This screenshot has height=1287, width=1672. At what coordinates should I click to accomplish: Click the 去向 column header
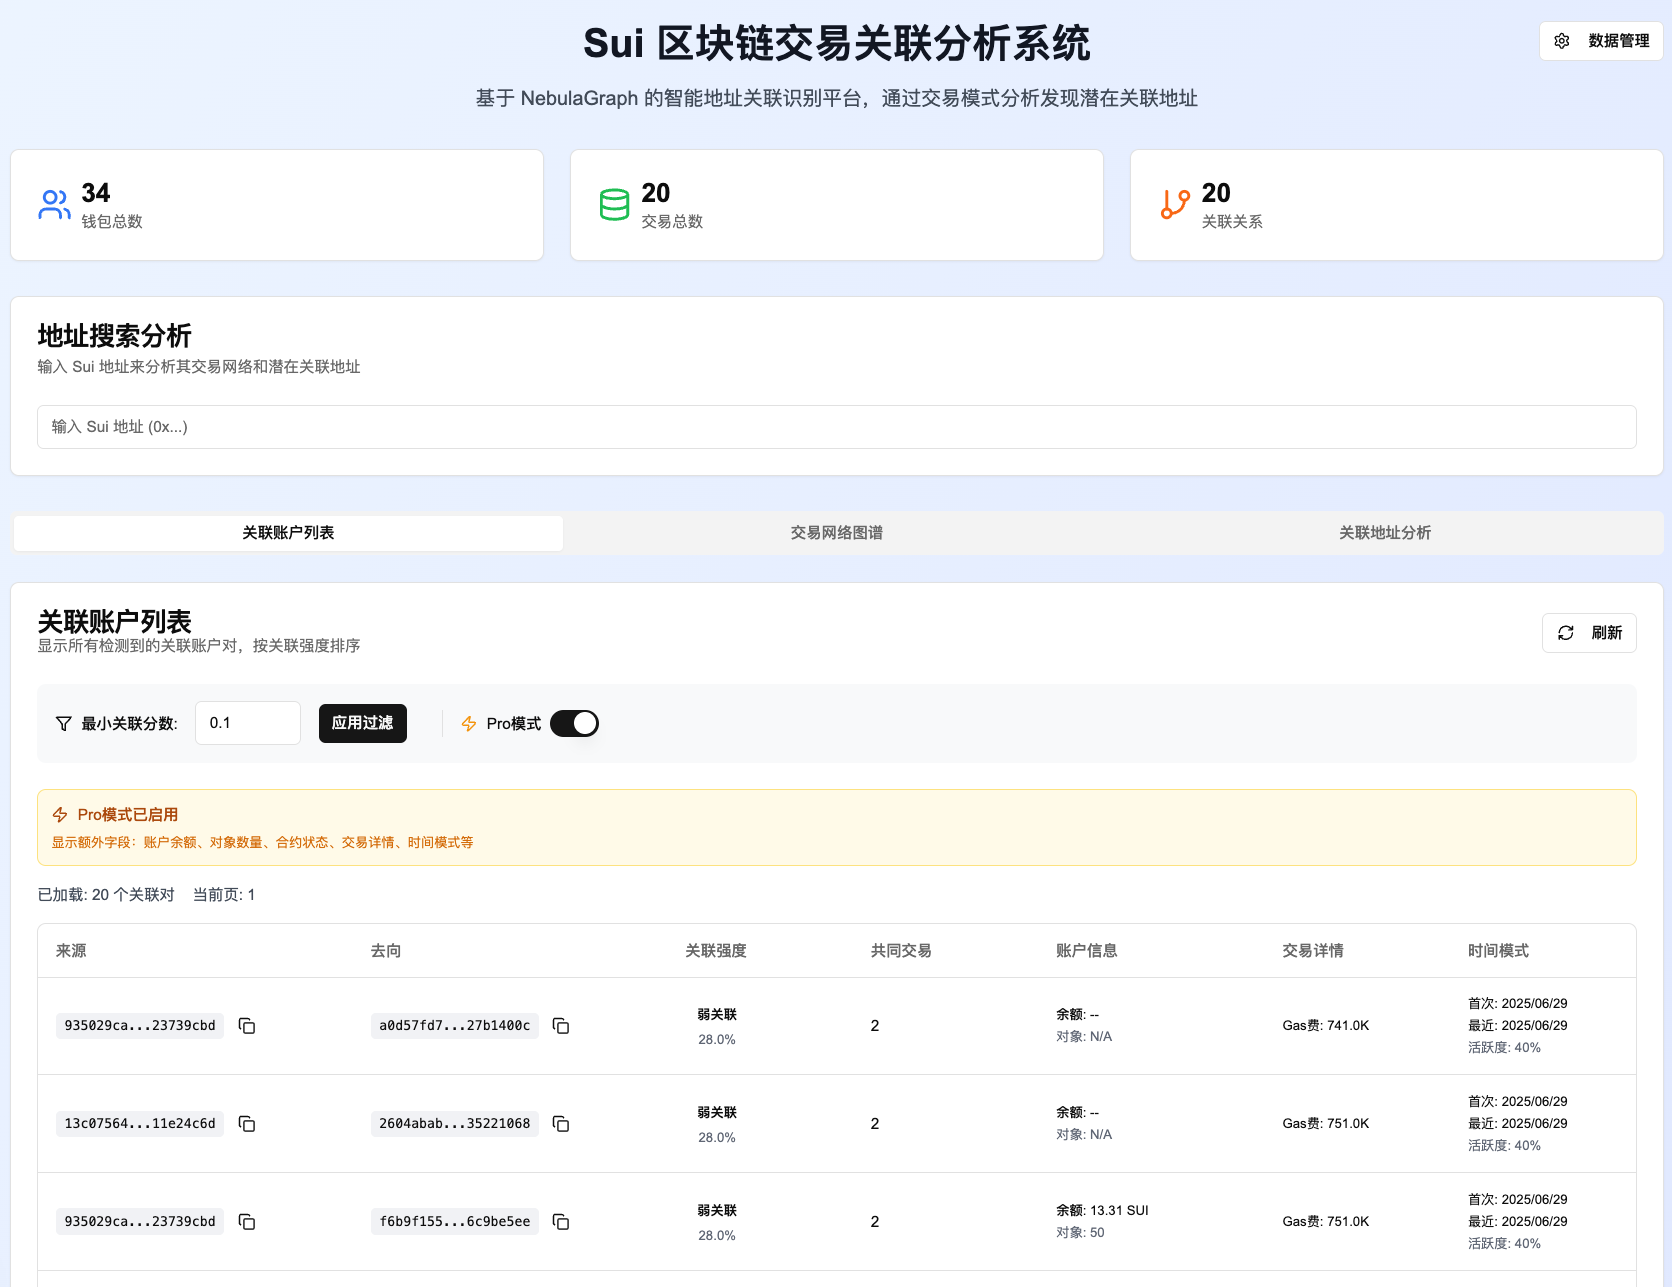386,951
